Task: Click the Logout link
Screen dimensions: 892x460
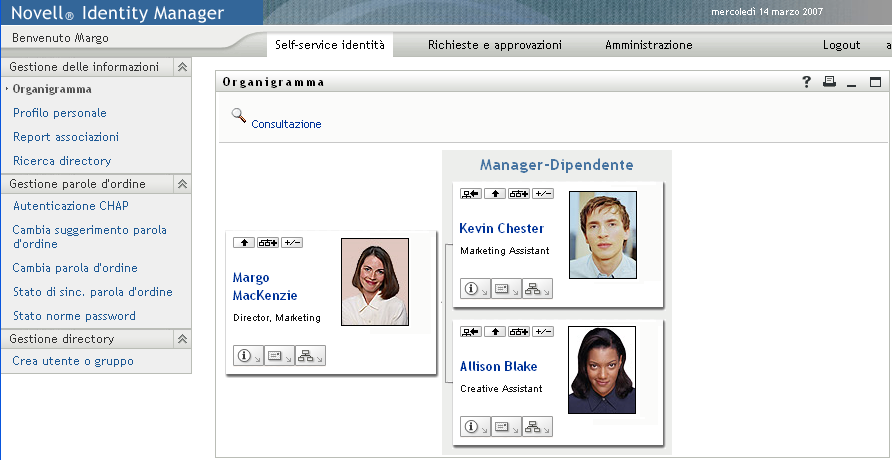Action: click(x=841, y=45)
